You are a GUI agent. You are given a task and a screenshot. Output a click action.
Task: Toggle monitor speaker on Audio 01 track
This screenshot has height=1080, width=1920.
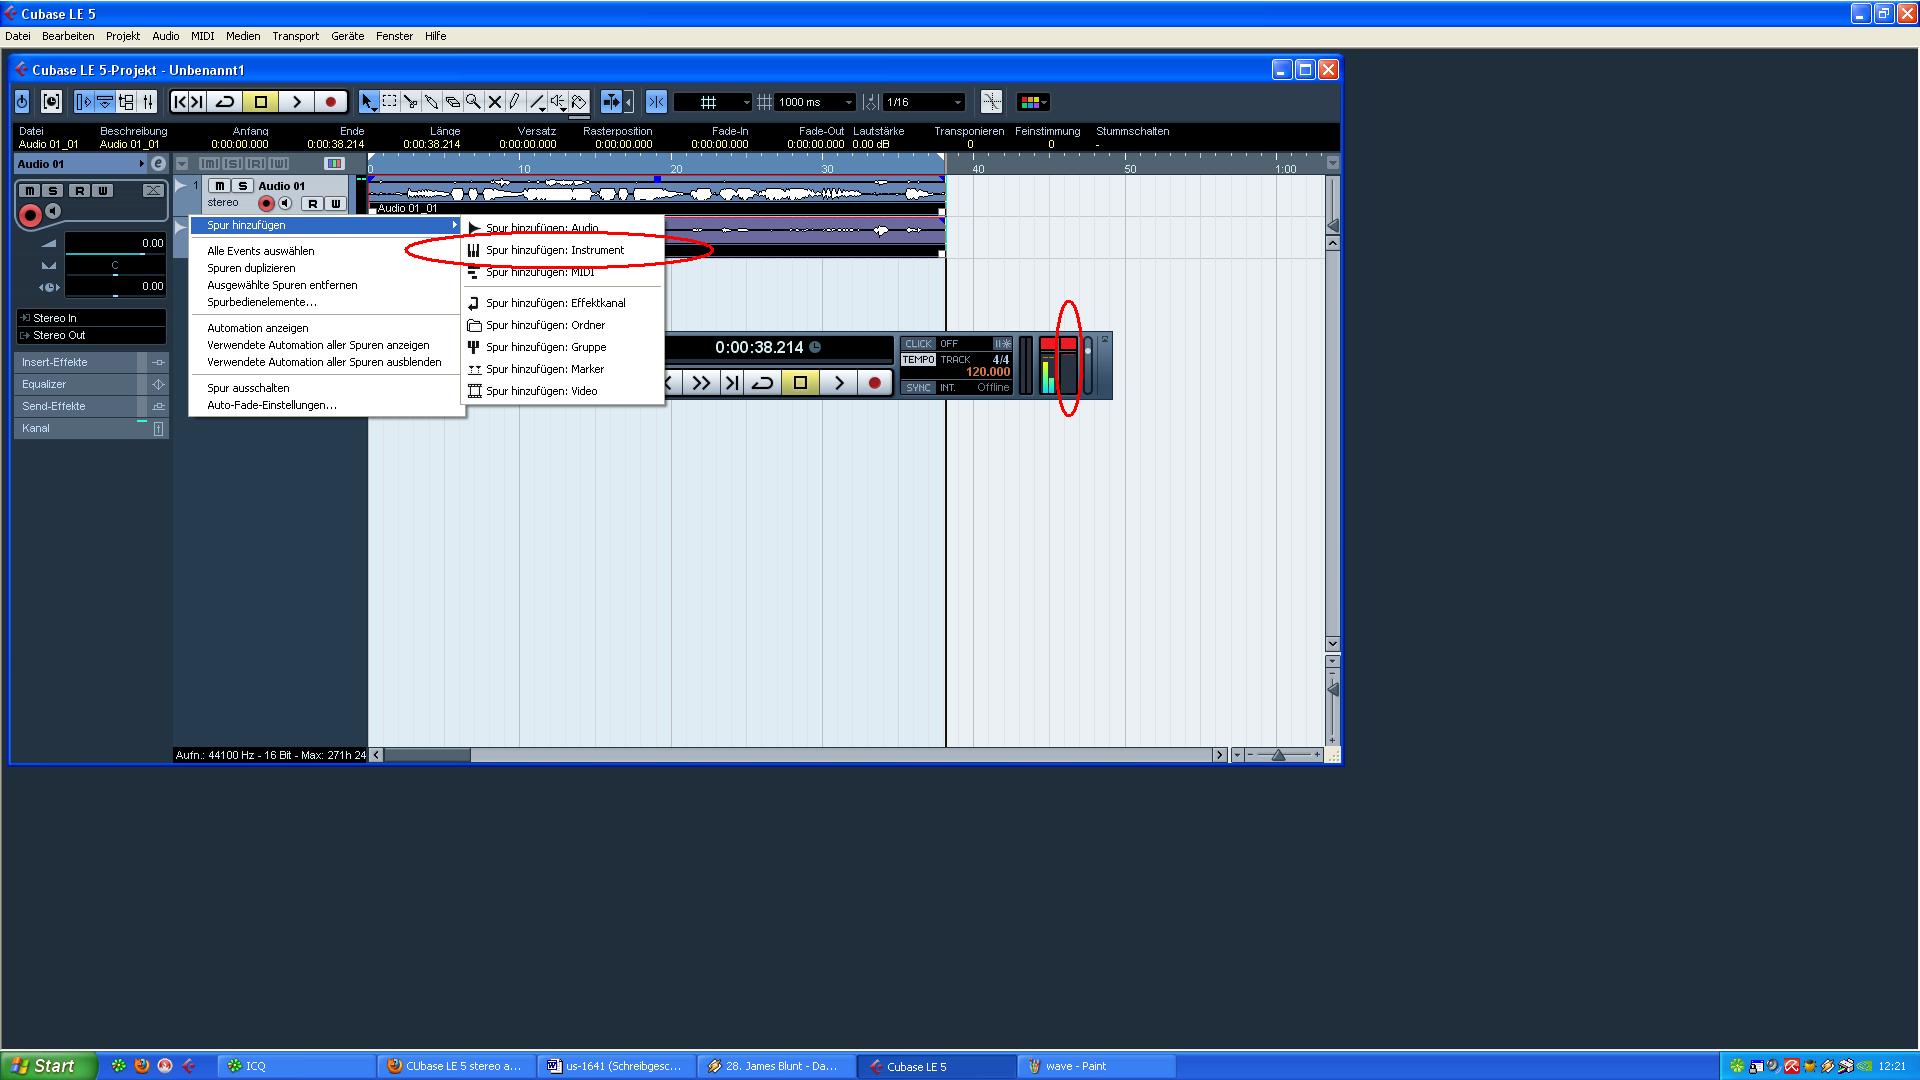coord(284,203)
